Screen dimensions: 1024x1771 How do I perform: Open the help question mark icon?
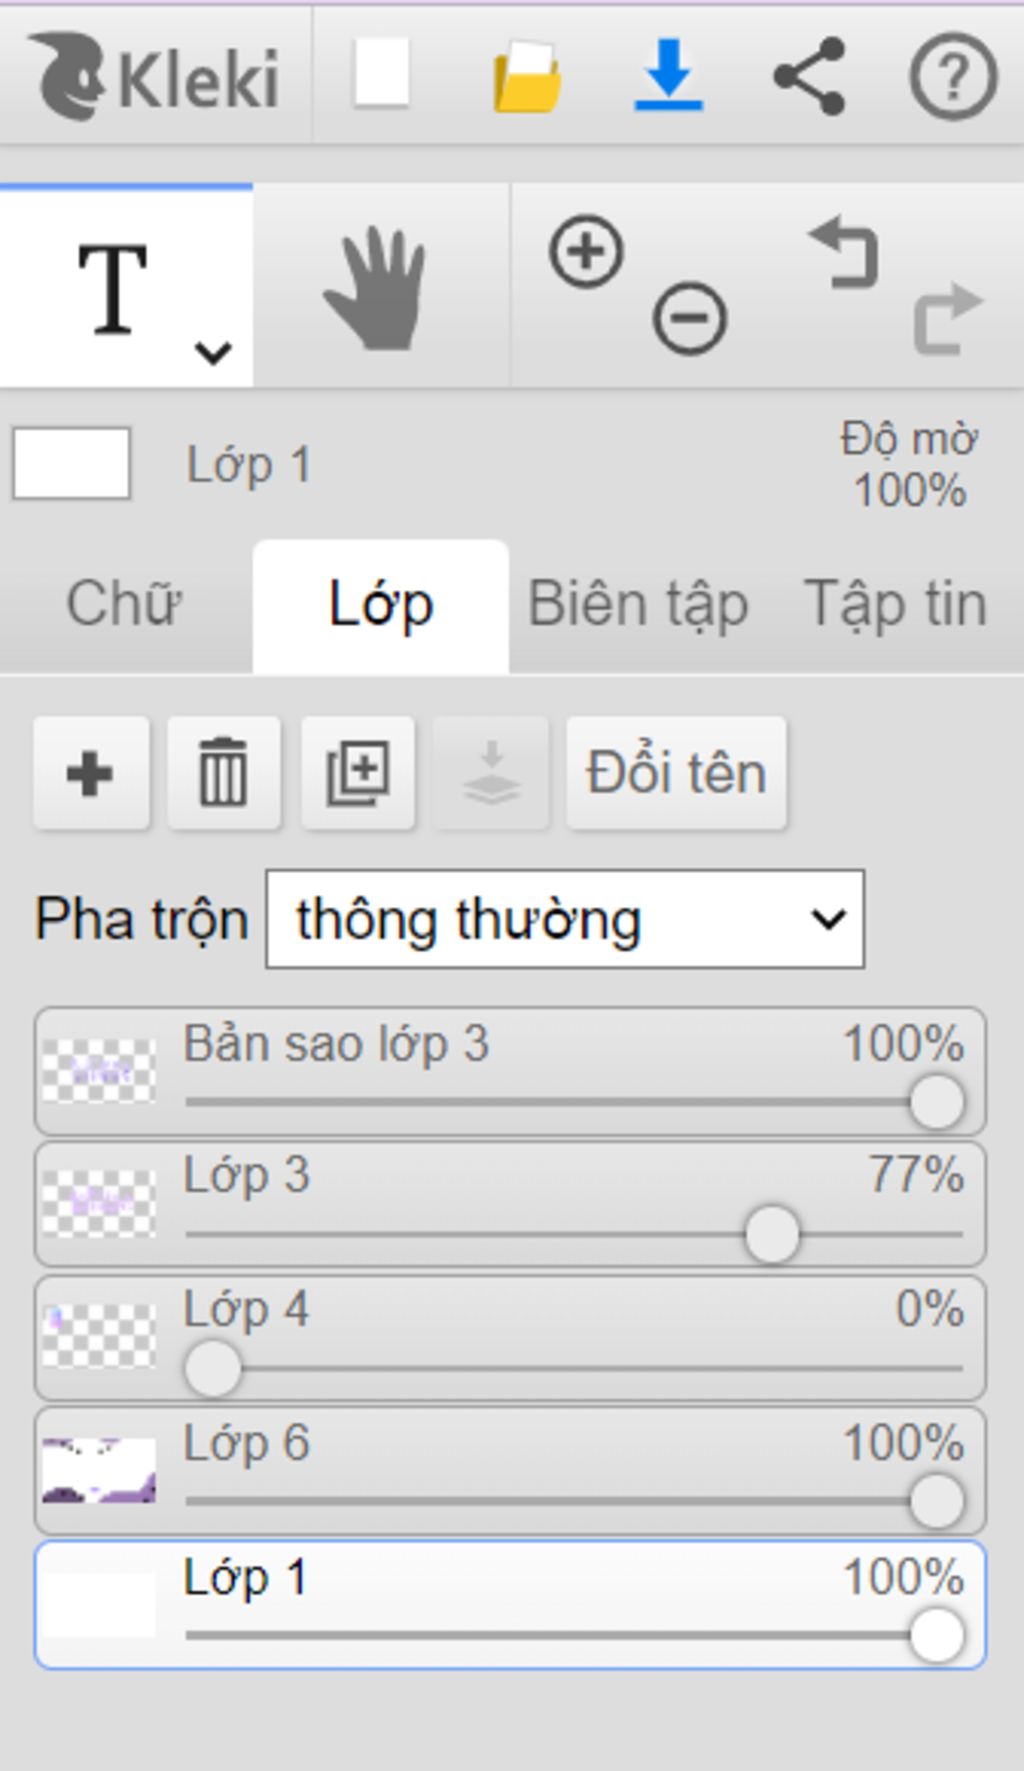point(952,76)
